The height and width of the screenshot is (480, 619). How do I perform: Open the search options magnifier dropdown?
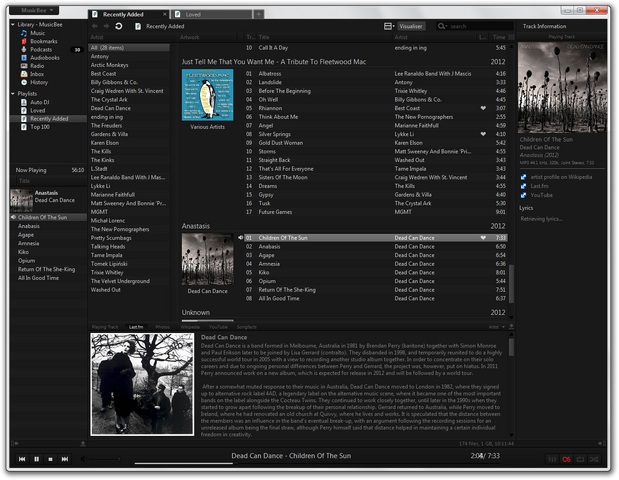[x=442, y=26]
